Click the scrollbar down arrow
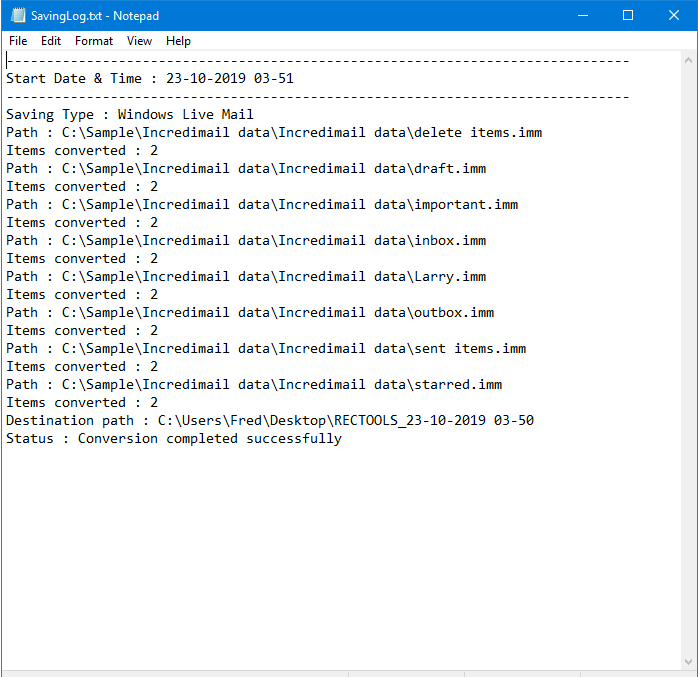This screenshot has width=698, height=677. (688, 661)
